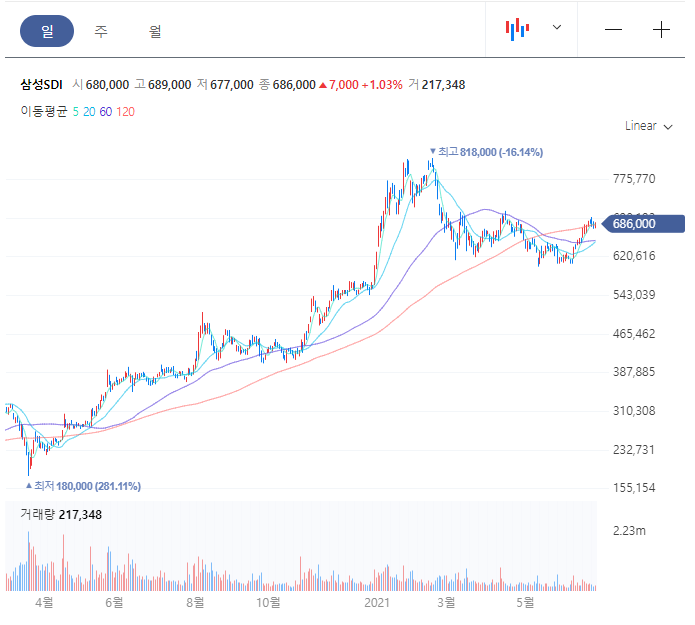Click the 이동평균 moving average label
The width and height of the screenshot is (695, 625).
pyautogui.click(x=43, y=111)
